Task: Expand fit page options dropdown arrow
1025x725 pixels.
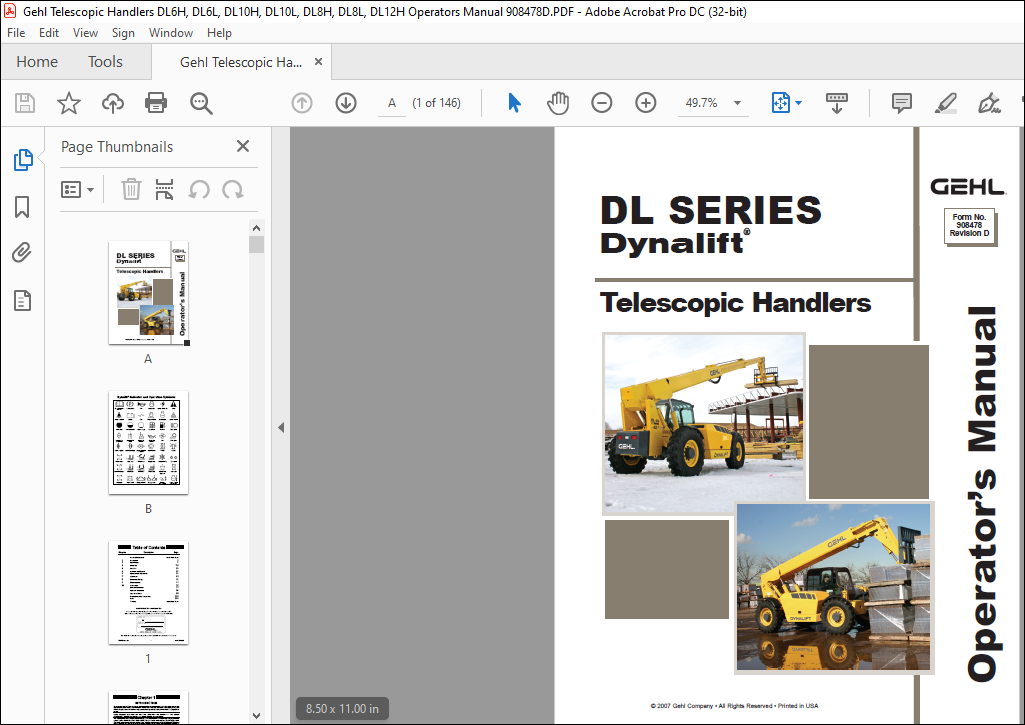Action: [x=798, y=103]
